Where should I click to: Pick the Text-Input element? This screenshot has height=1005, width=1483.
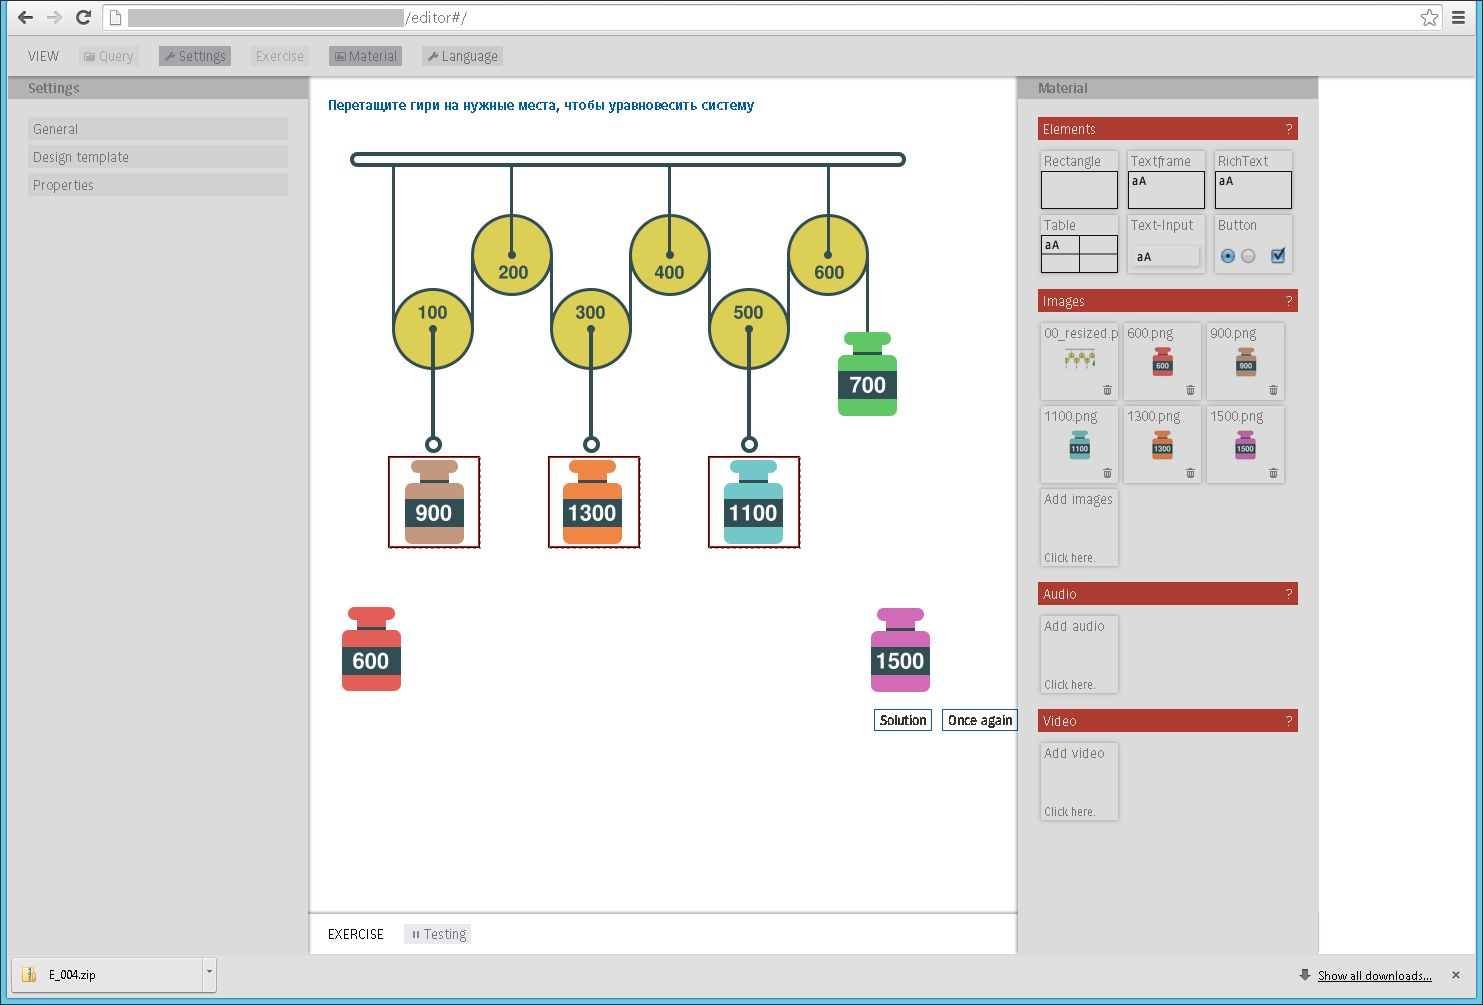click(1166, 244)
